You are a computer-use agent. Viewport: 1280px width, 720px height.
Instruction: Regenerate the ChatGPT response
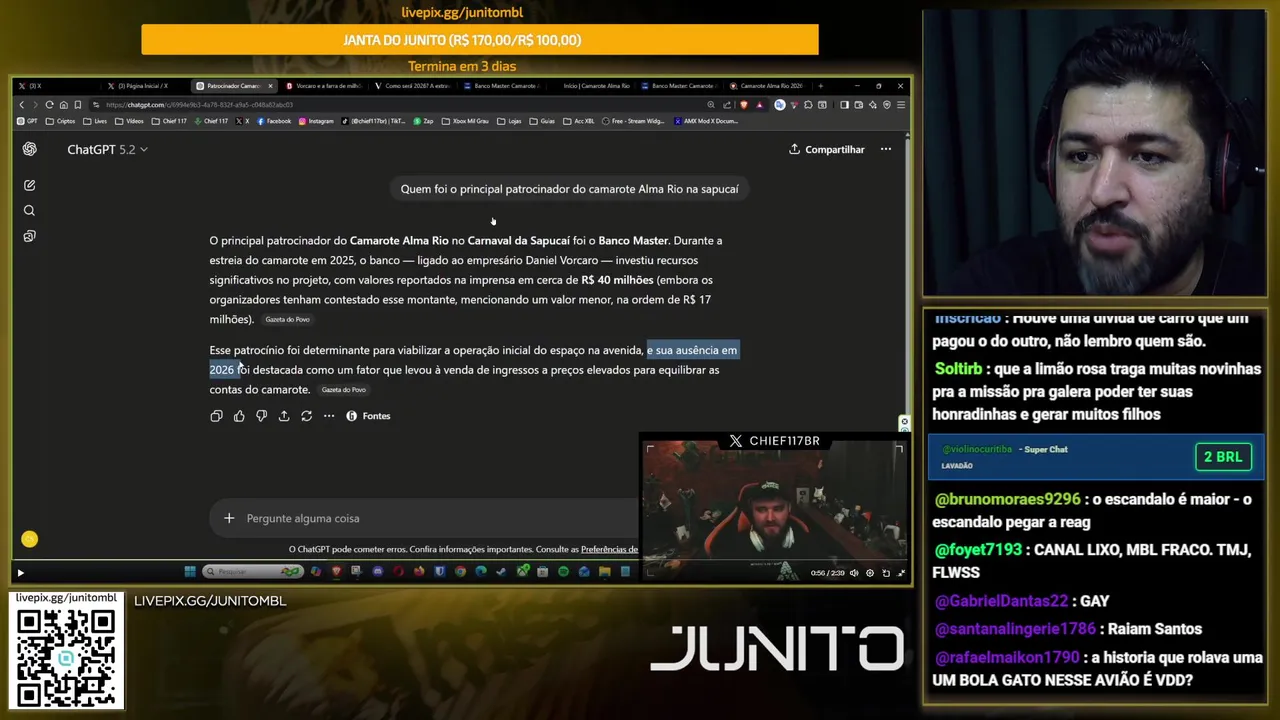tap(307, 416)
